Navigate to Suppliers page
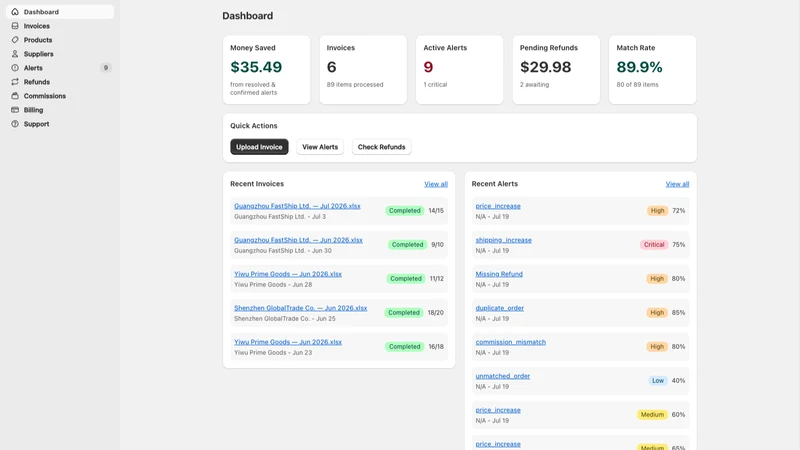This screenshot has width=800, height=450. (x=60, y=54)
